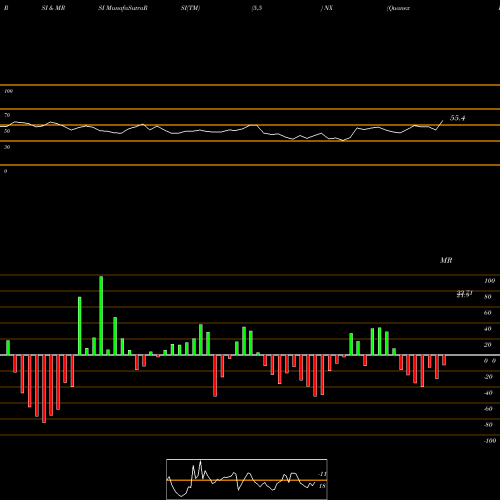The width and height of the screenshot is (500, 500).
Task: Click the RSI axis label 50
Action: [7, 131]
